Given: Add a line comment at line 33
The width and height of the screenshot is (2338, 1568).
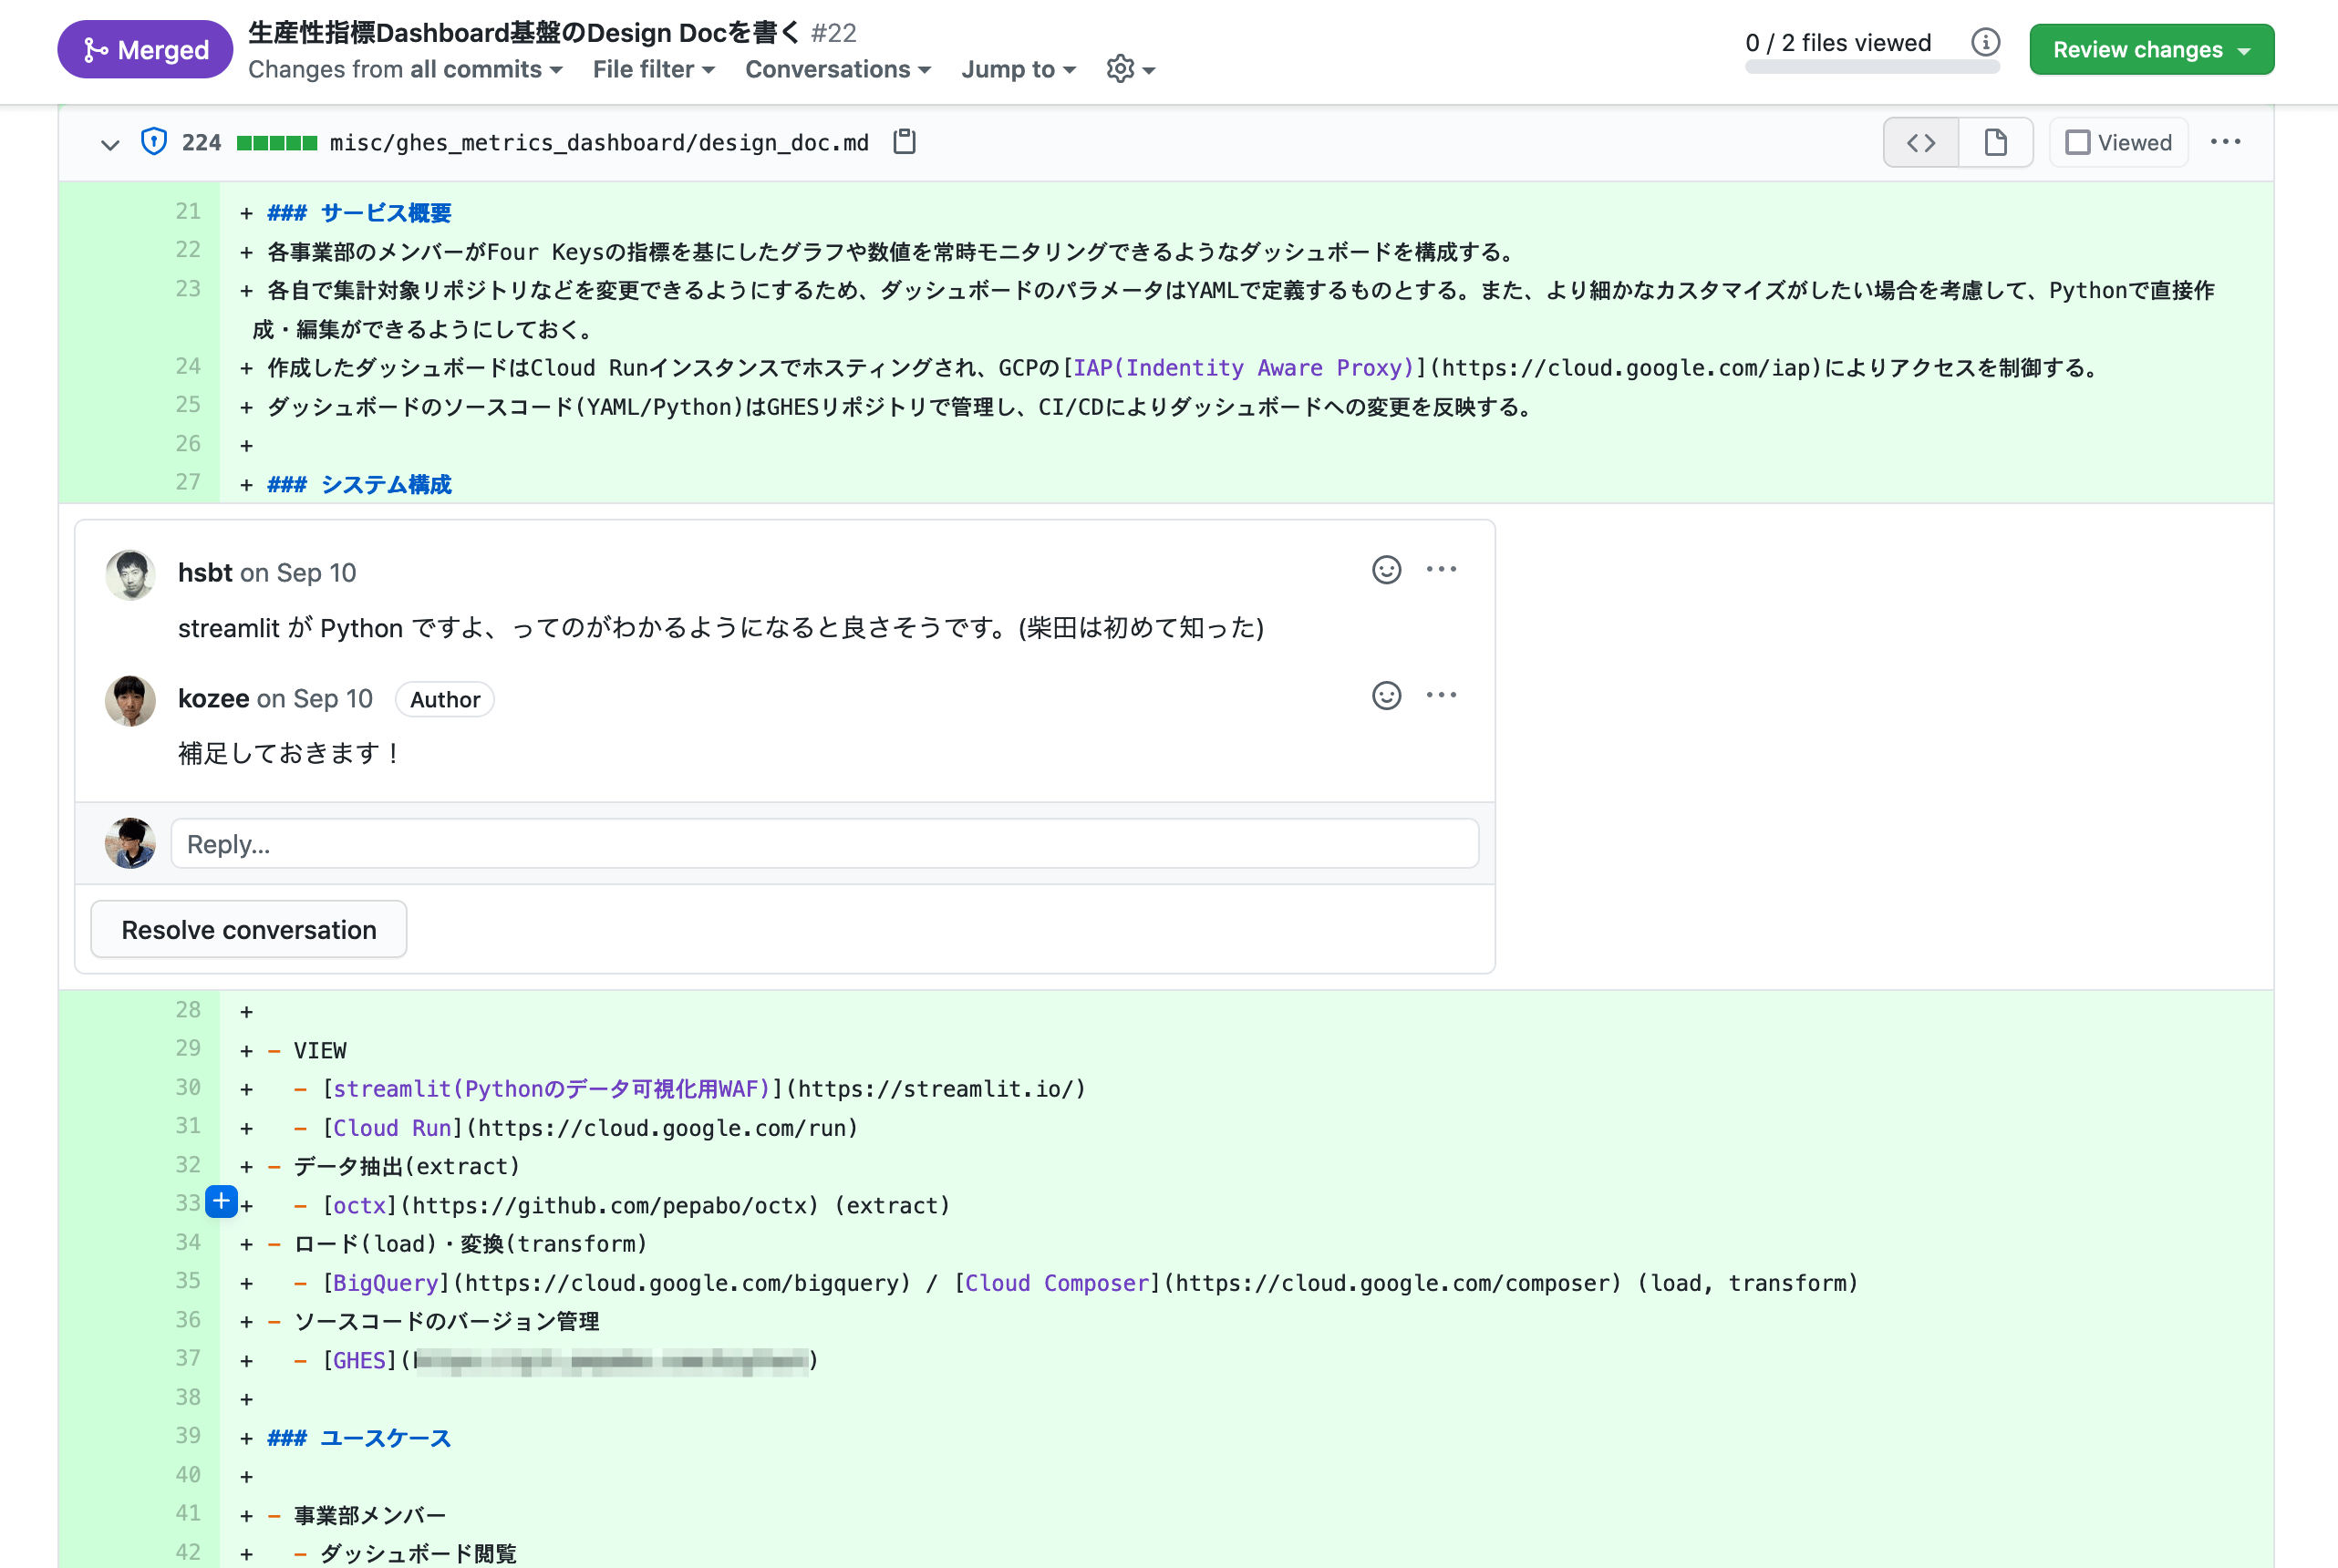Looking at the screenshot, I should point(221,1201).
